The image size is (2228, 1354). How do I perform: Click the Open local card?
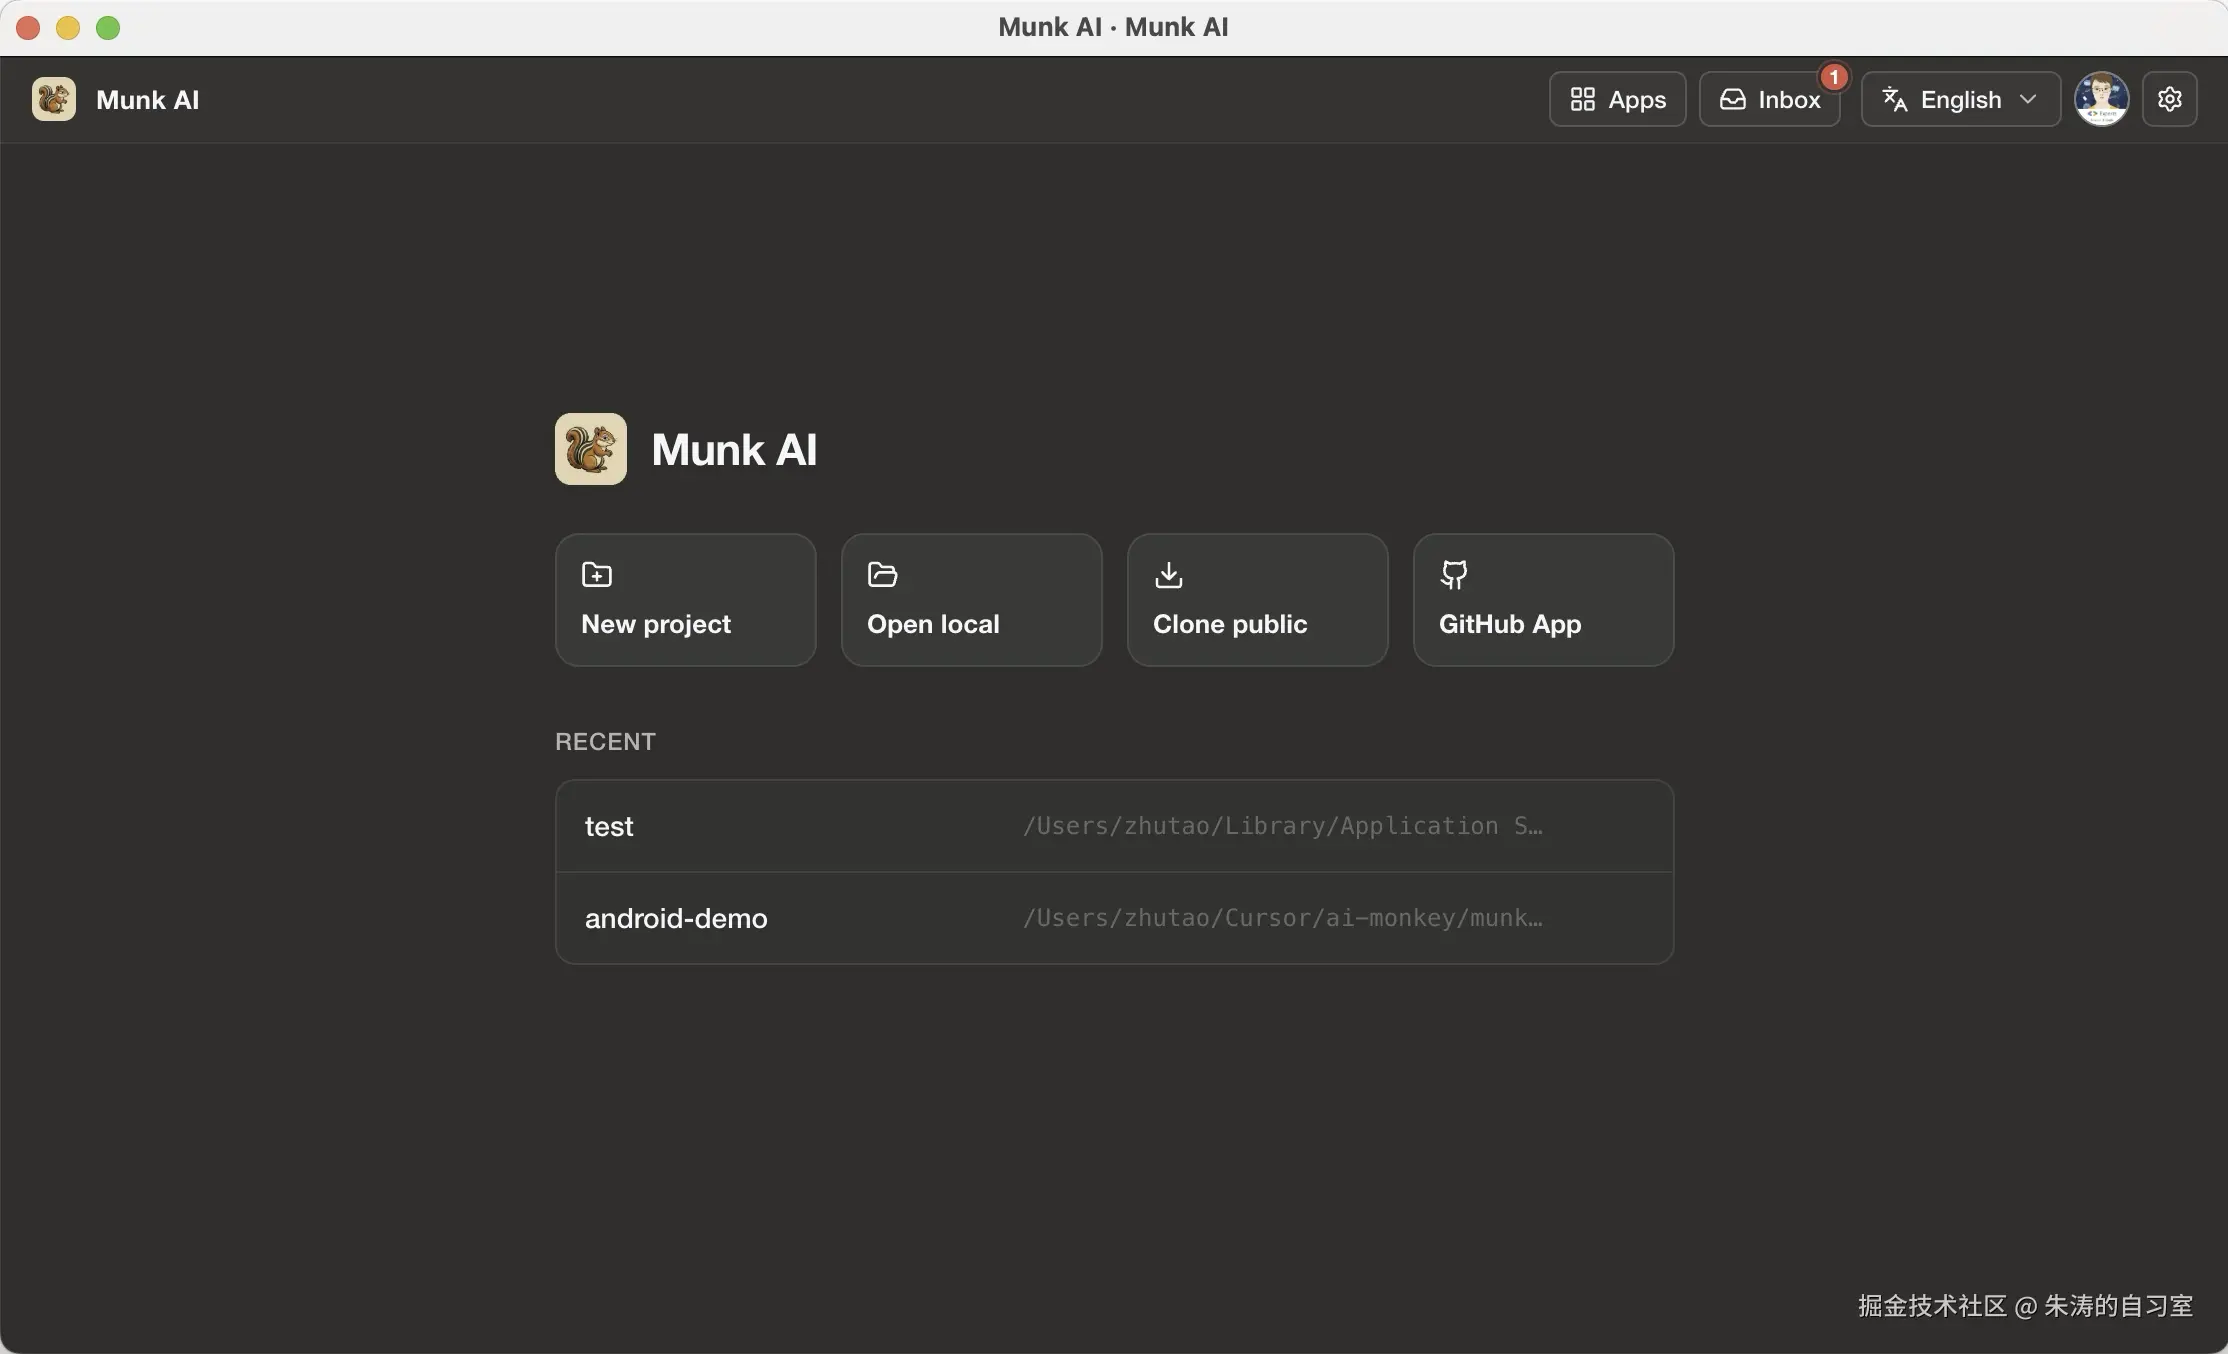pyautogui.click(x=971, y=600)
